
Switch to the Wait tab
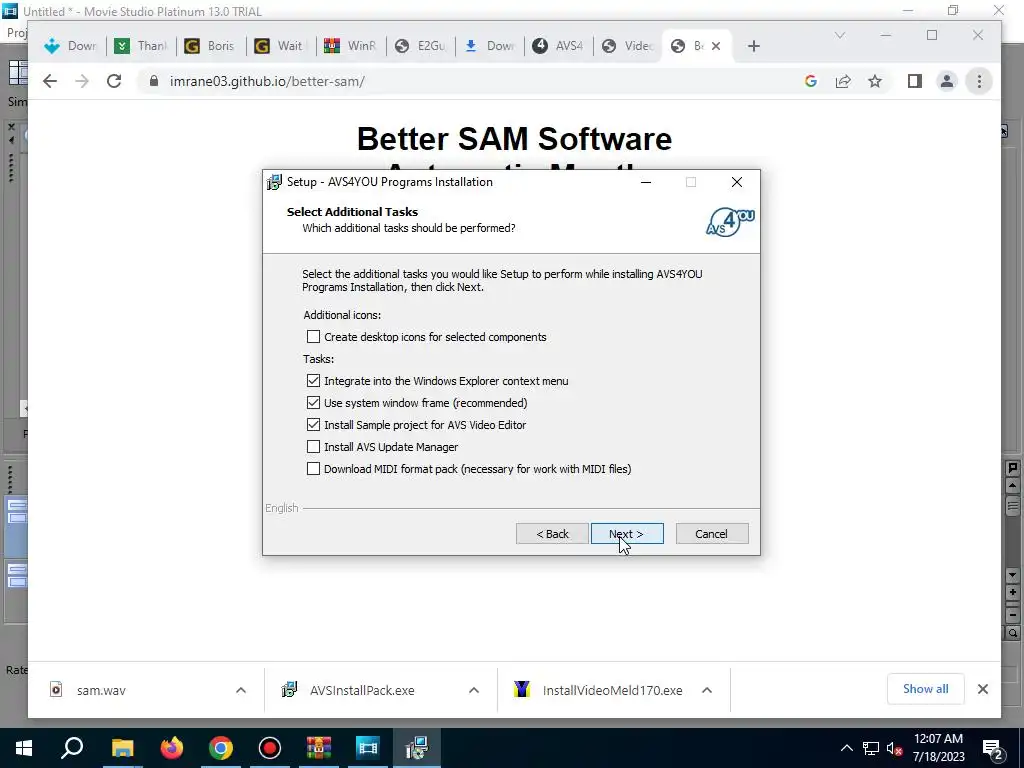point(280,46)
